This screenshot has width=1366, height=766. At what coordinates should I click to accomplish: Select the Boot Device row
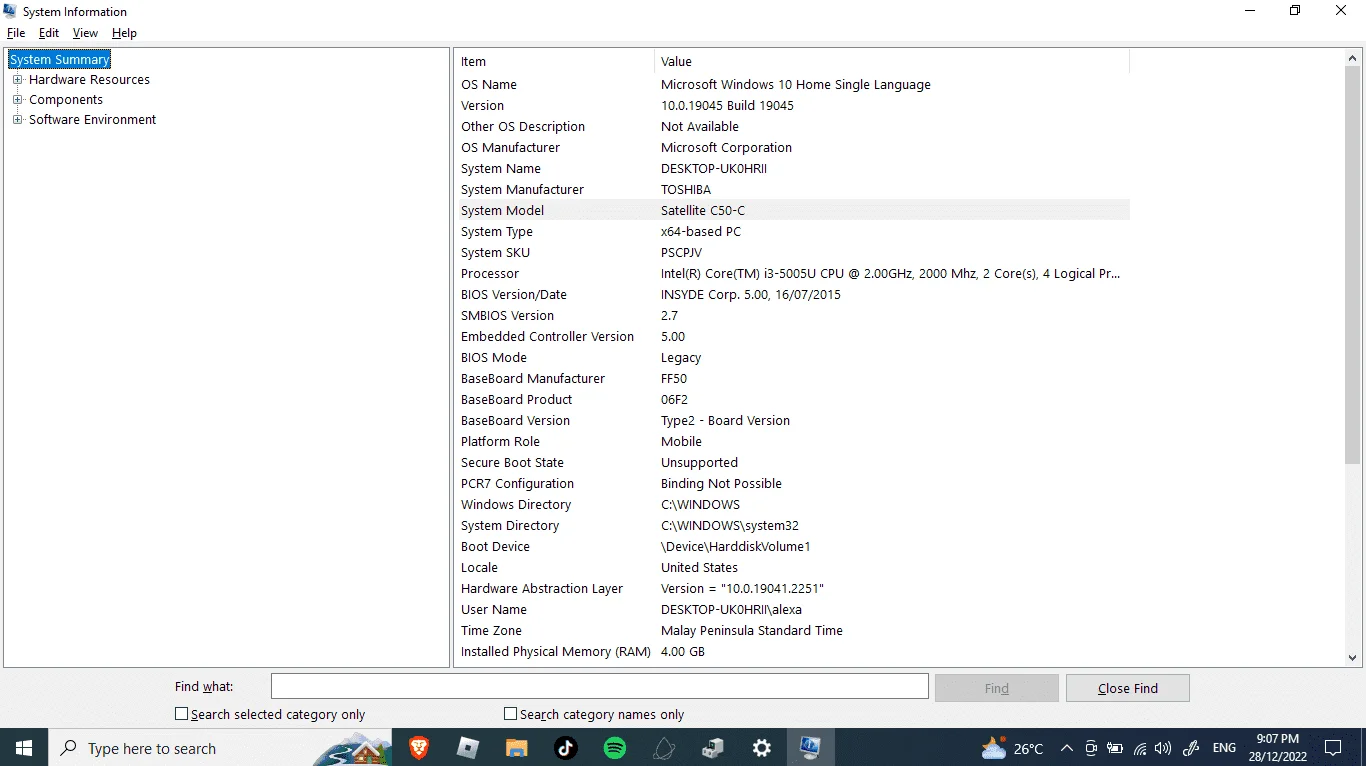(x=792, y=547)
